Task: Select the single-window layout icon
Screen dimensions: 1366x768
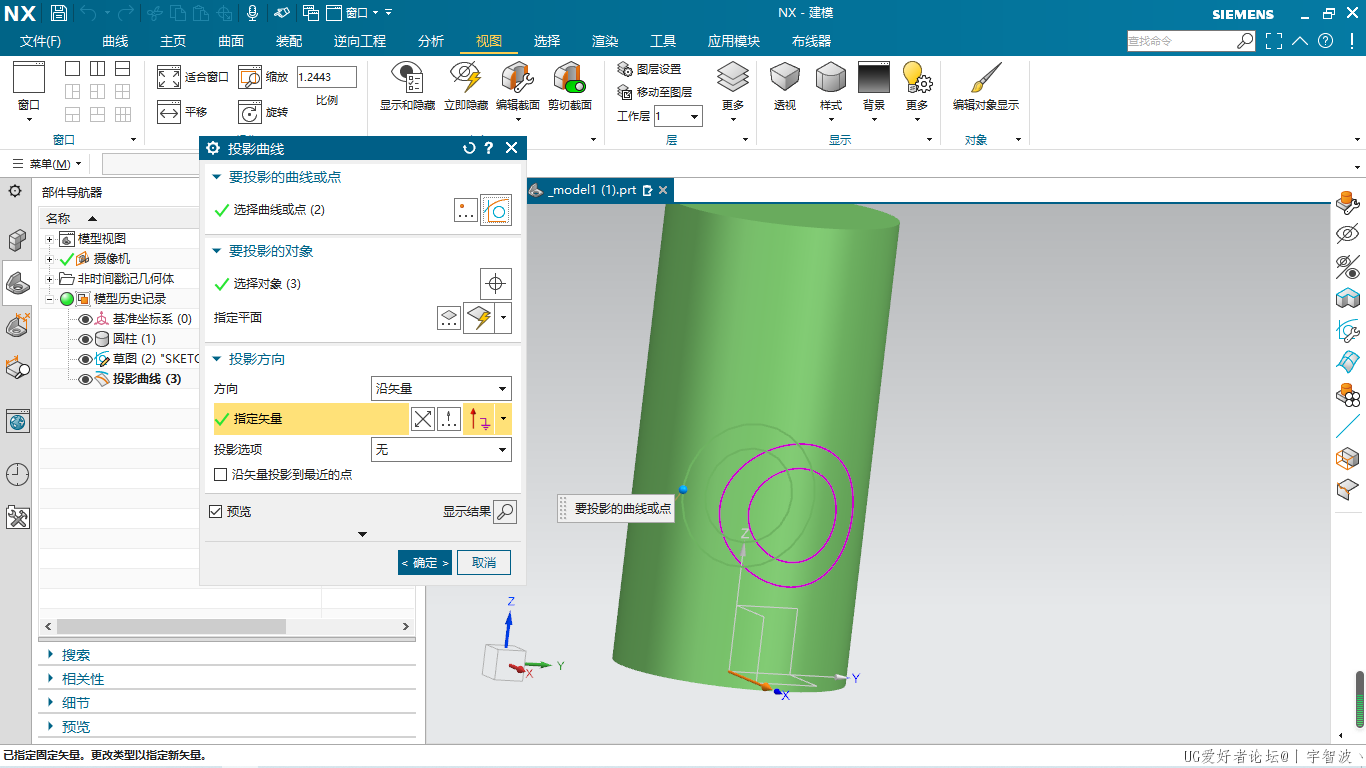Action: 72,69
